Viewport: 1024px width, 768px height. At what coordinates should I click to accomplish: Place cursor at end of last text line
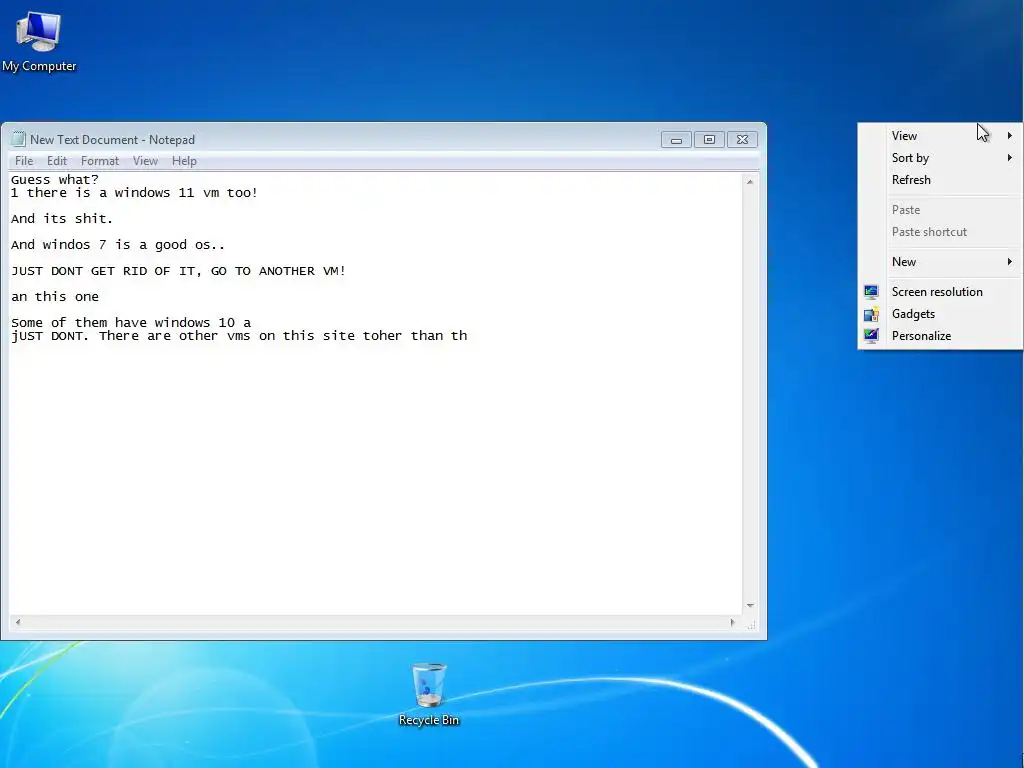468,336
